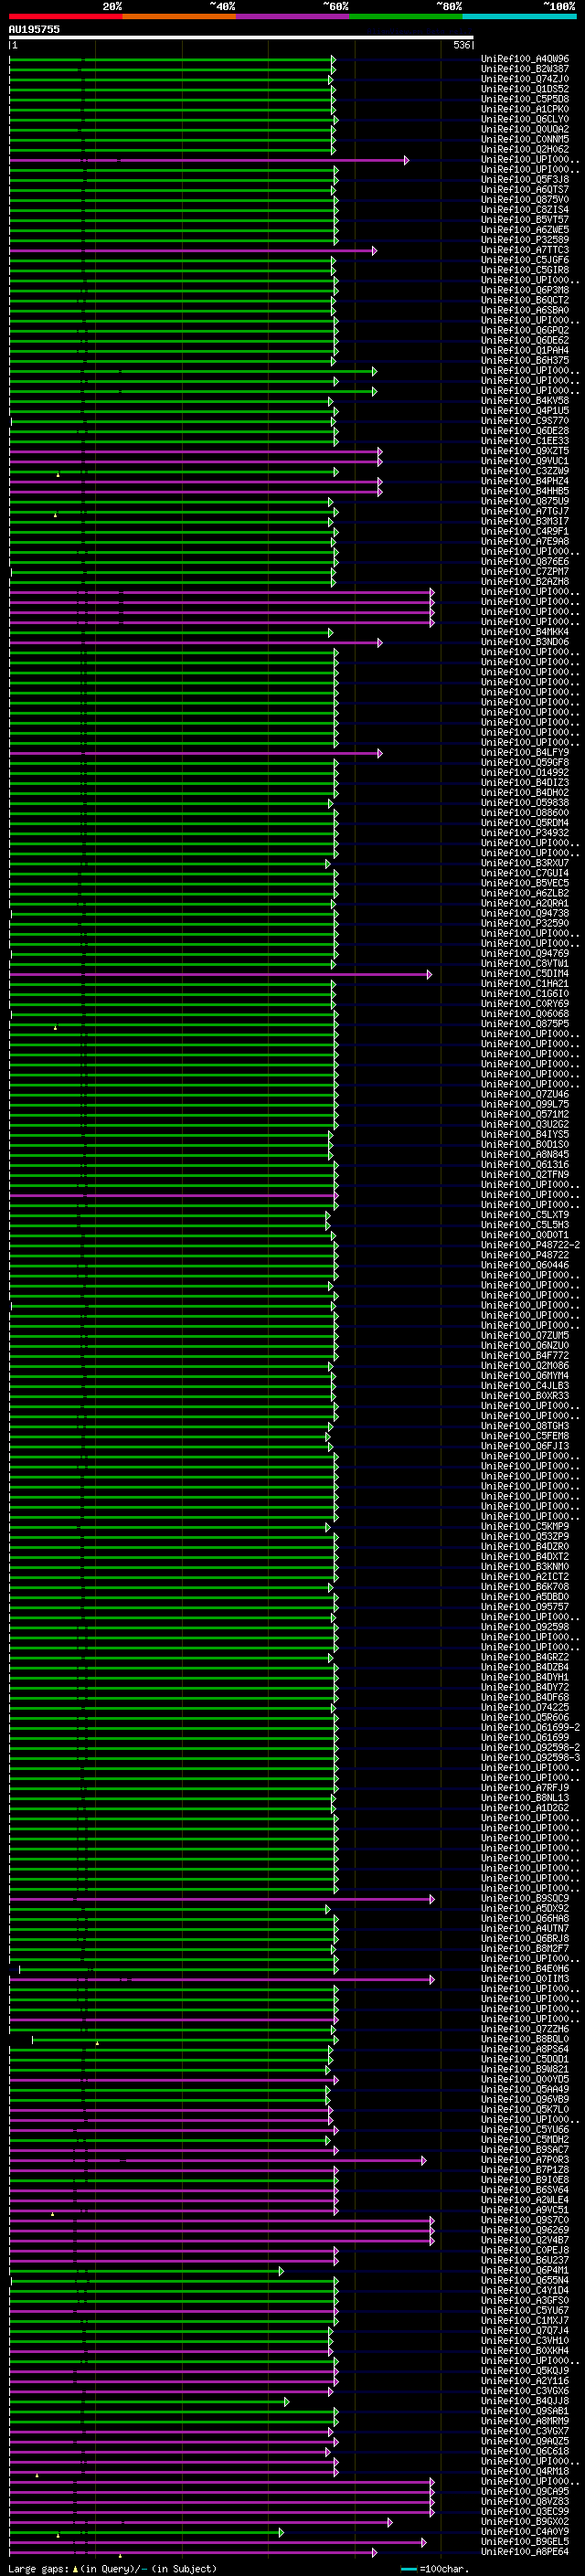This screenshot has height=2576, width=585.
Task: Select the UniRef100_B3M3I7 label
Action: 525,521
